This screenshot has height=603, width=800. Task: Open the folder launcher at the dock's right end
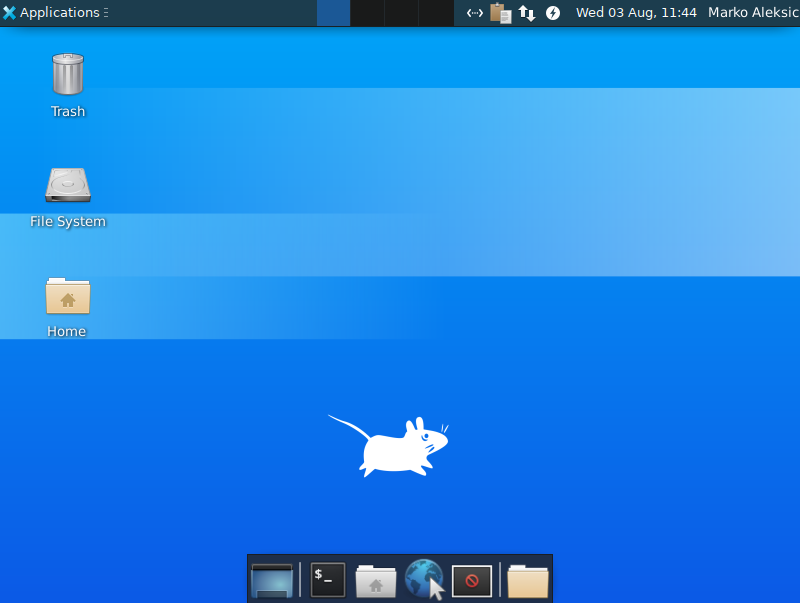point(527,580)
